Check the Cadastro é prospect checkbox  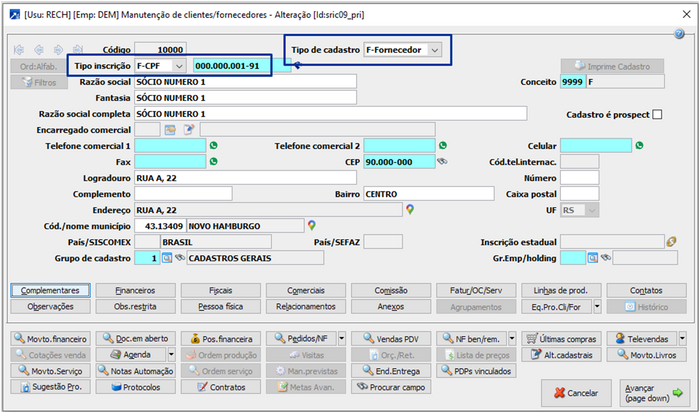pos(657,115)
